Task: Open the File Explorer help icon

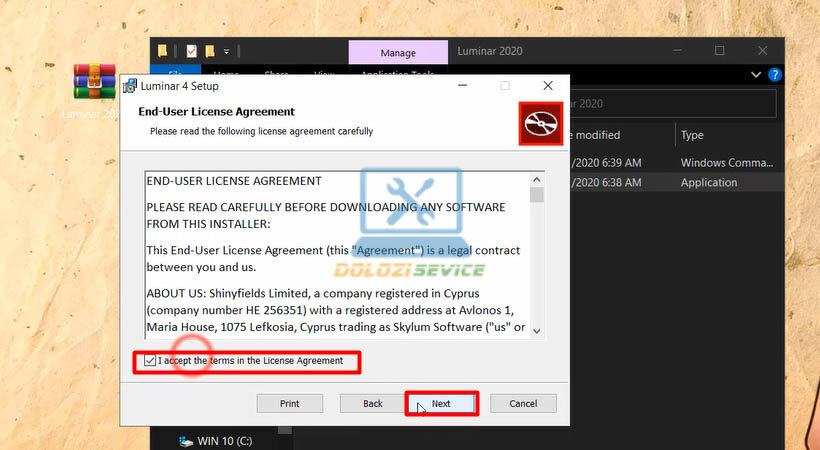Action: click(x=775, y=74)
